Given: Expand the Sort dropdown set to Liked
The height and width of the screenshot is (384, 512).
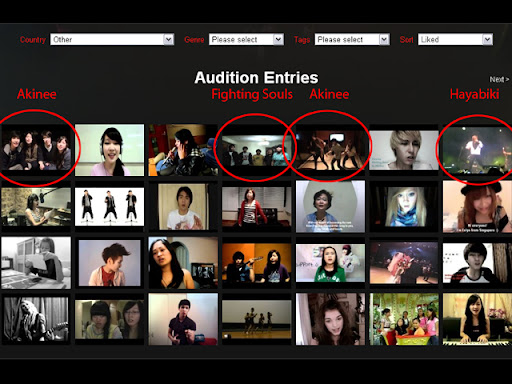Looking at the screenshot, I should point(455,39).
